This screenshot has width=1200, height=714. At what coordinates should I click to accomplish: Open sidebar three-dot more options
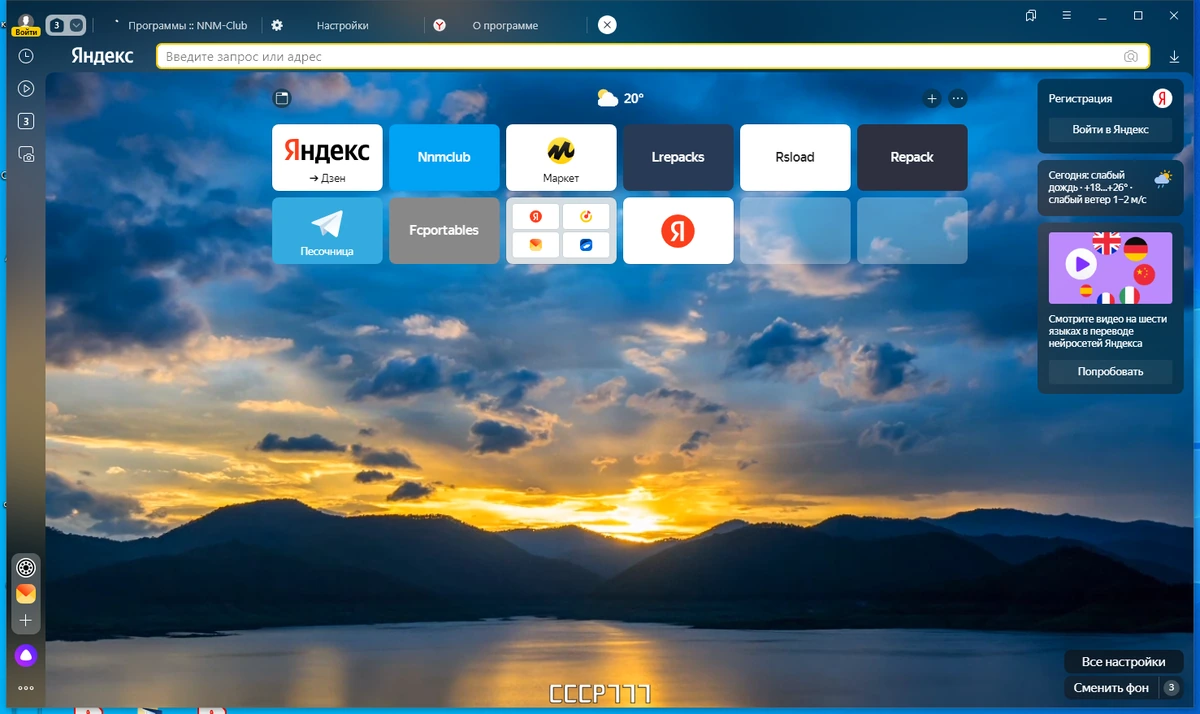point(26,688)
